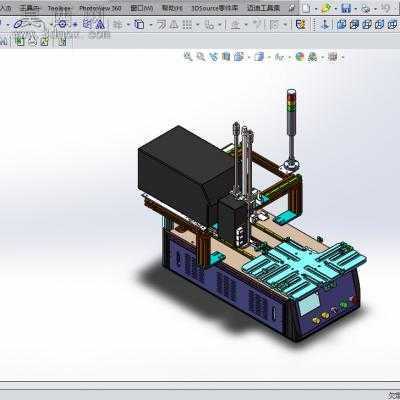Click the Edit Appearance color ball icon

(x=300, y=57)
